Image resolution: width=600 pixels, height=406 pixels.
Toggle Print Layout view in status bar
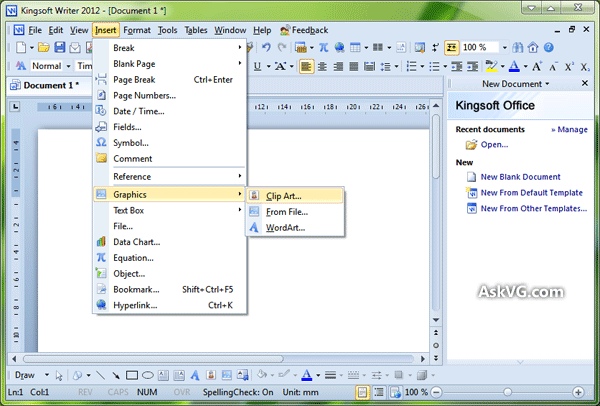[362, 392]
